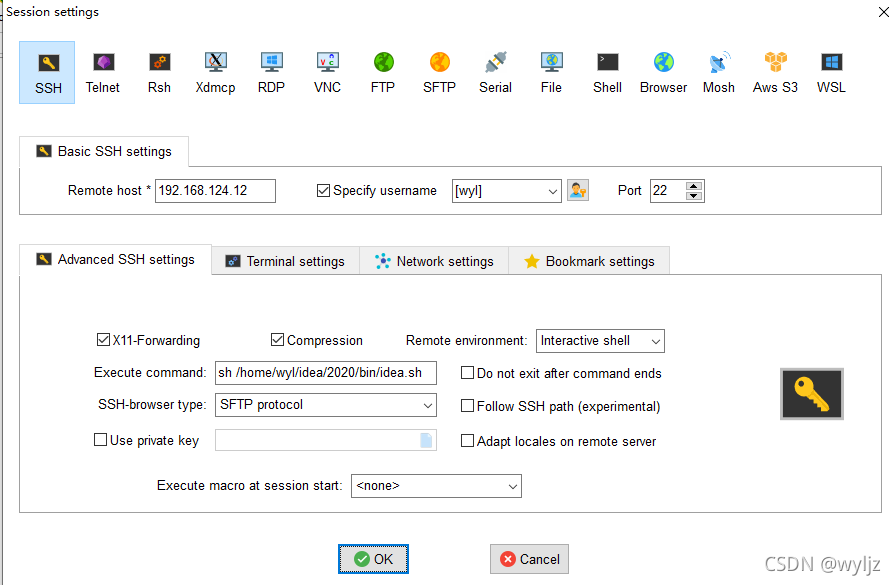896x585 pixels.
Task: Select the VNC session type
Action: 327,73
